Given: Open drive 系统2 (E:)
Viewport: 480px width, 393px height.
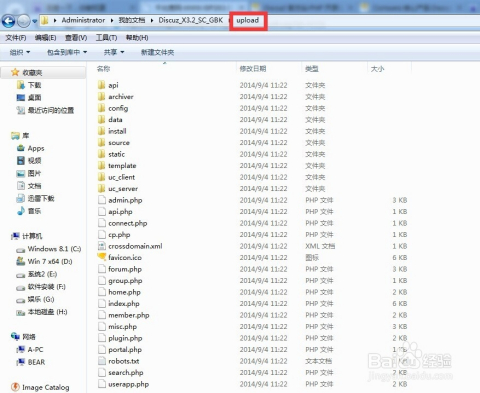Looking at the screenshot, I should tap(42, 274).
